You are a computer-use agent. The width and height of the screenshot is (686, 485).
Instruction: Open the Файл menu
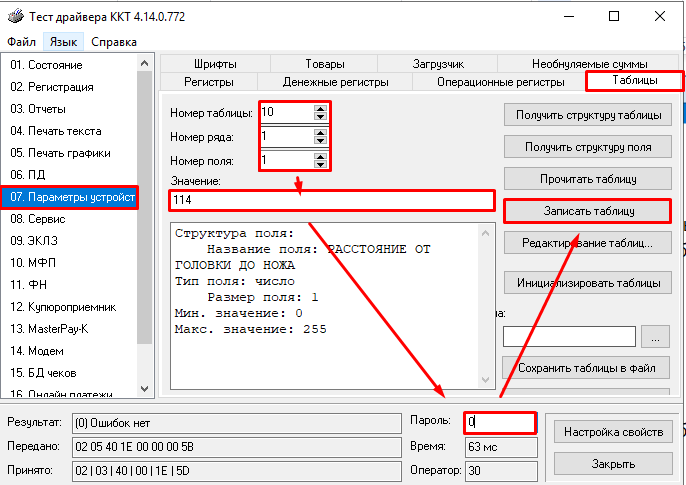[x=21, y=42]
